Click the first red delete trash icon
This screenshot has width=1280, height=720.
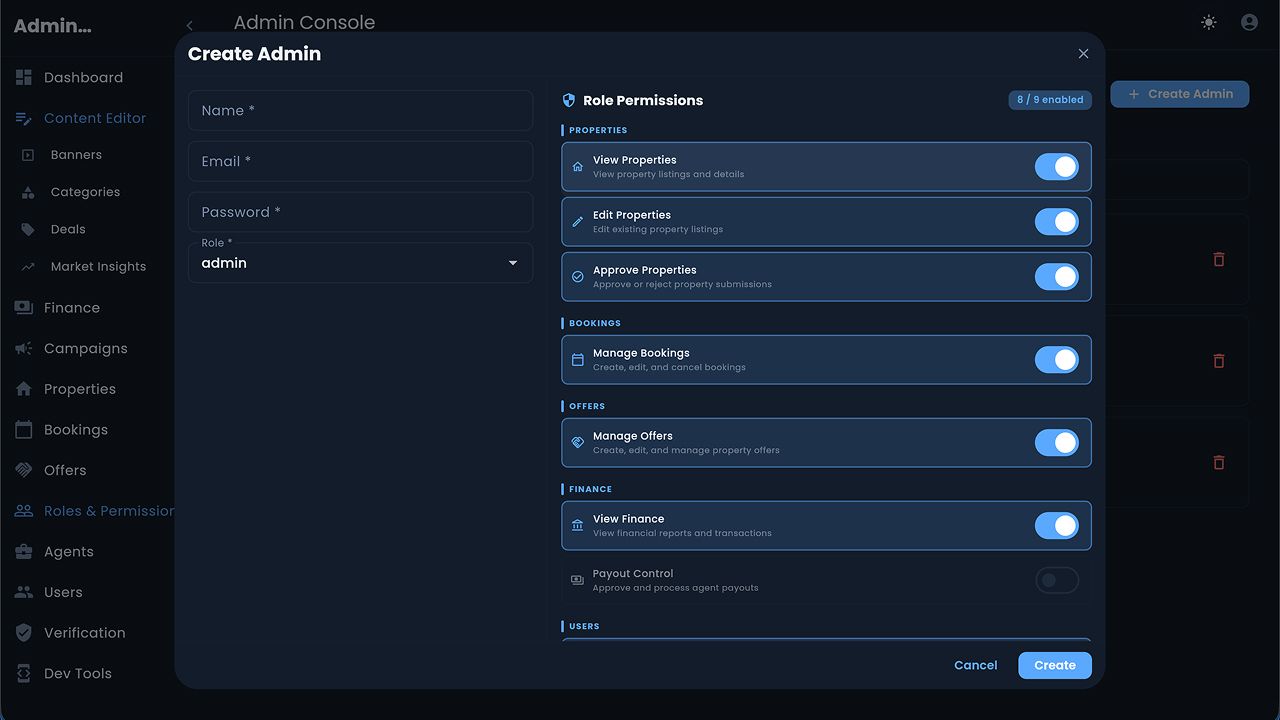[1218, 259]
